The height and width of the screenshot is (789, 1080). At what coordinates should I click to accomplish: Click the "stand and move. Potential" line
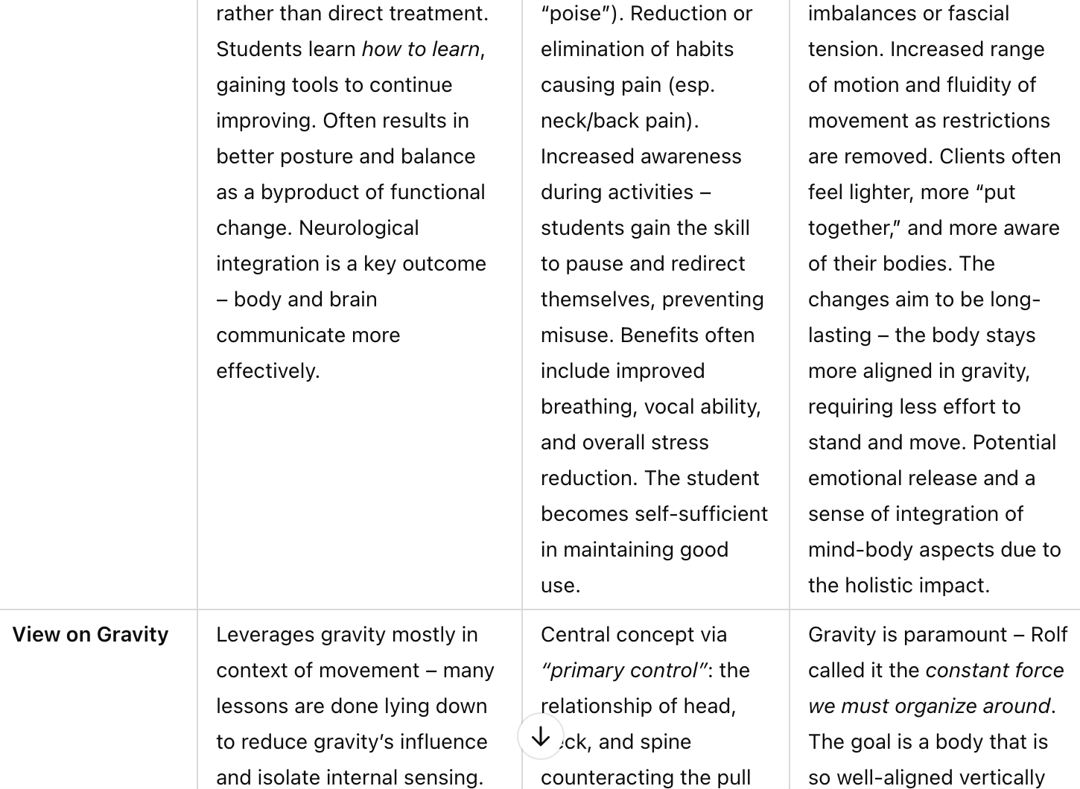tap(932, 443)
